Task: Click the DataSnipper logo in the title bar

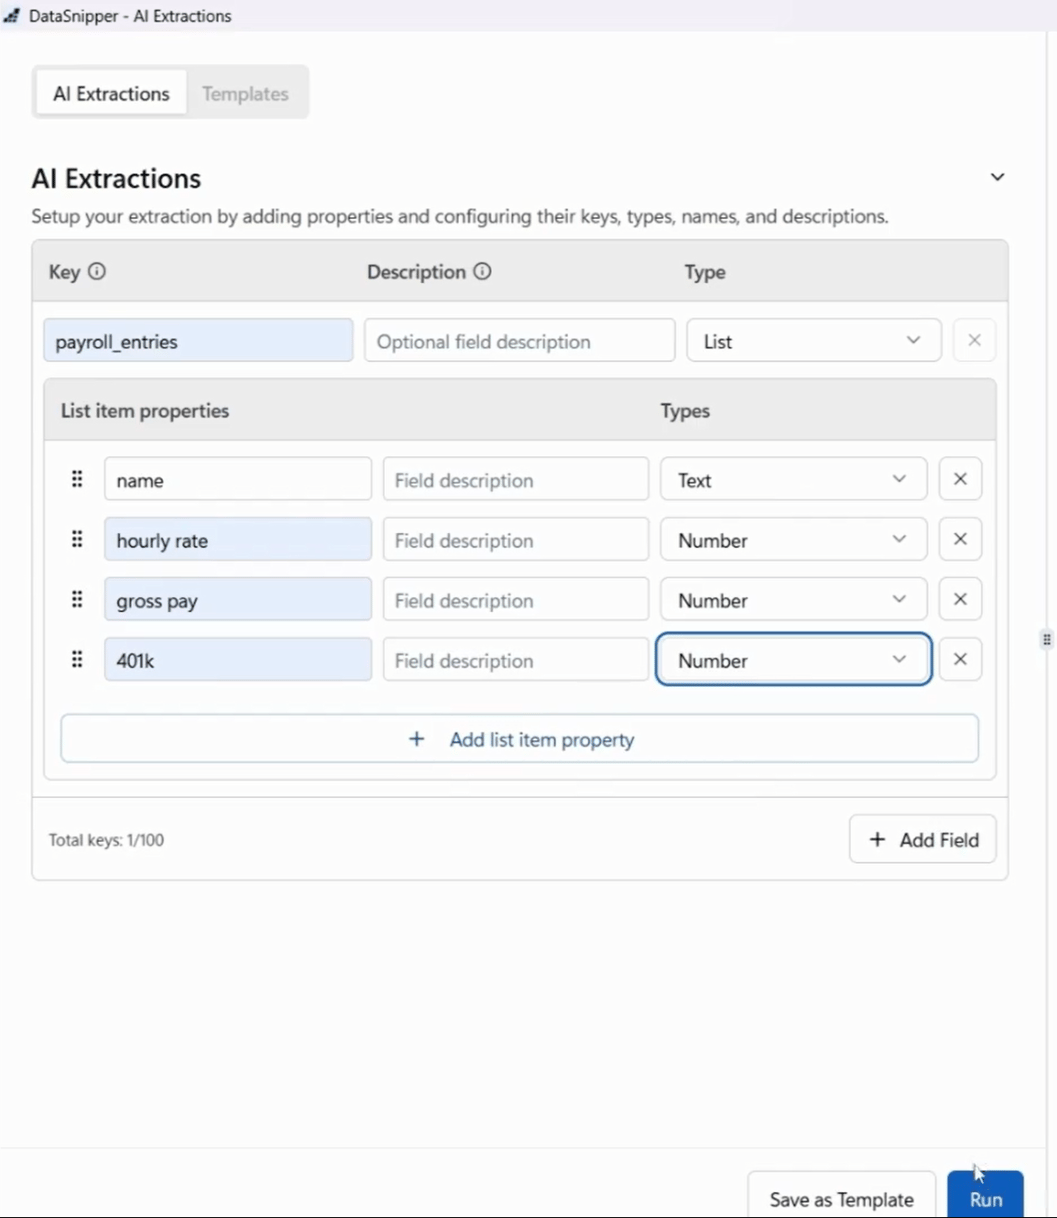Action: (11, 15)
